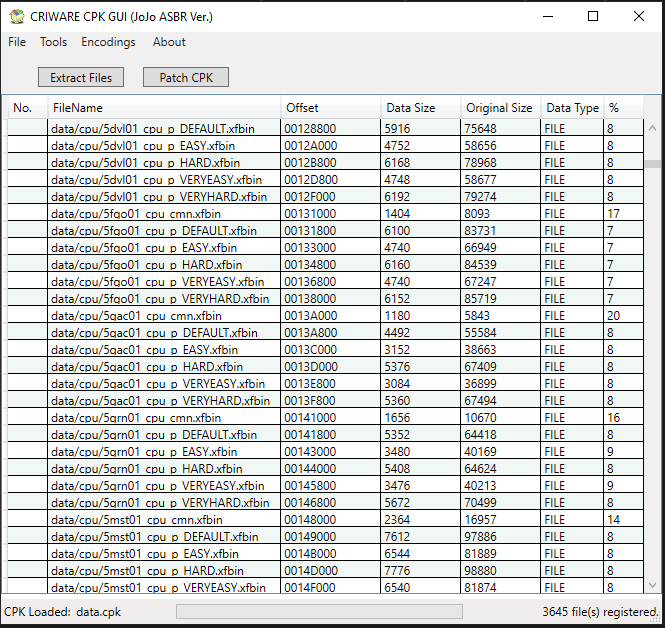This screenshot has height=628, width=665.
Task: Click the vertical scrollbar thumb
Action: tap(652, 164)
